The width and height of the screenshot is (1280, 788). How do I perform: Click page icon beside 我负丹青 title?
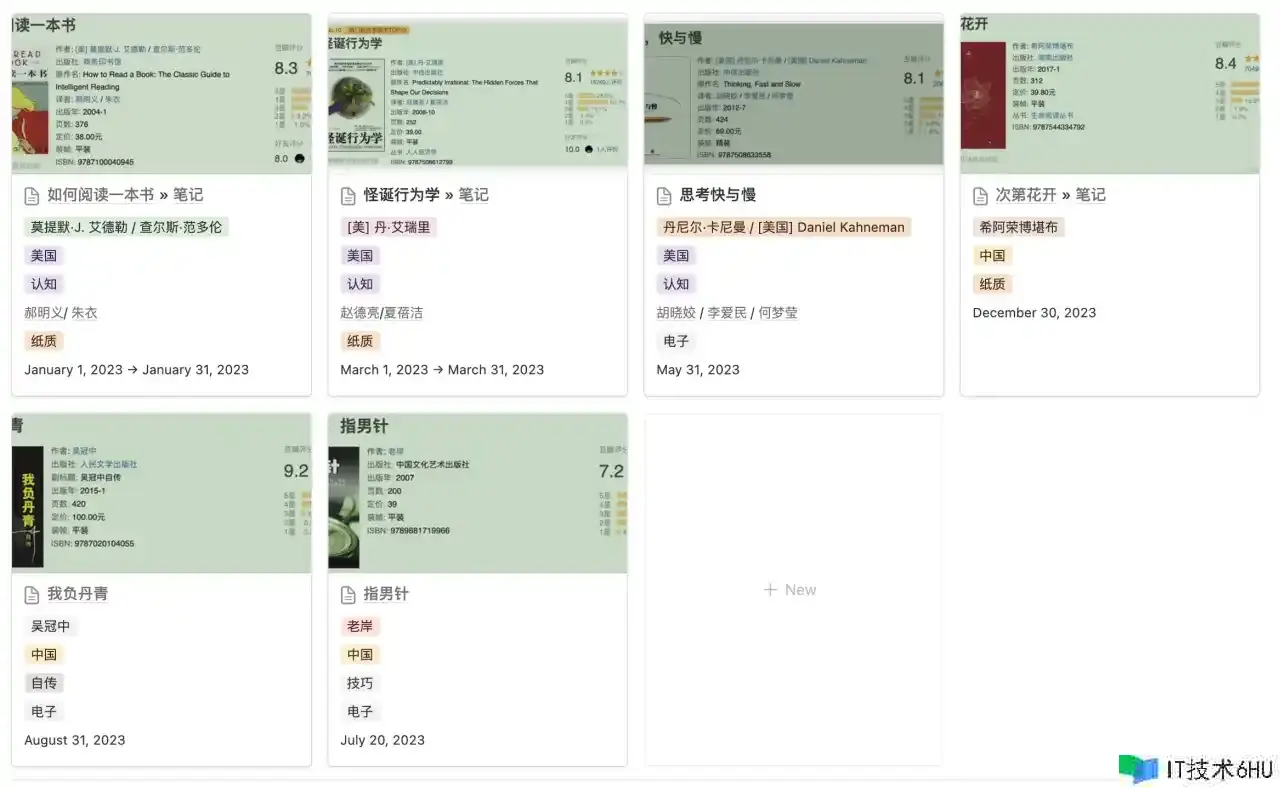(x=32, y=595)
